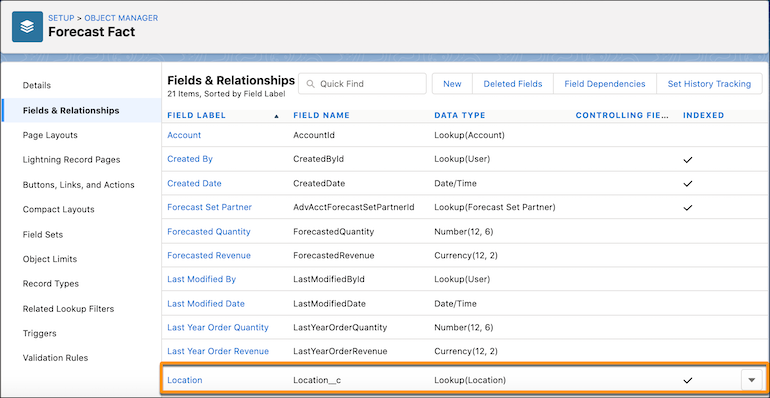
Task: Click Set History Tracking button
Action: click(709, 84)
